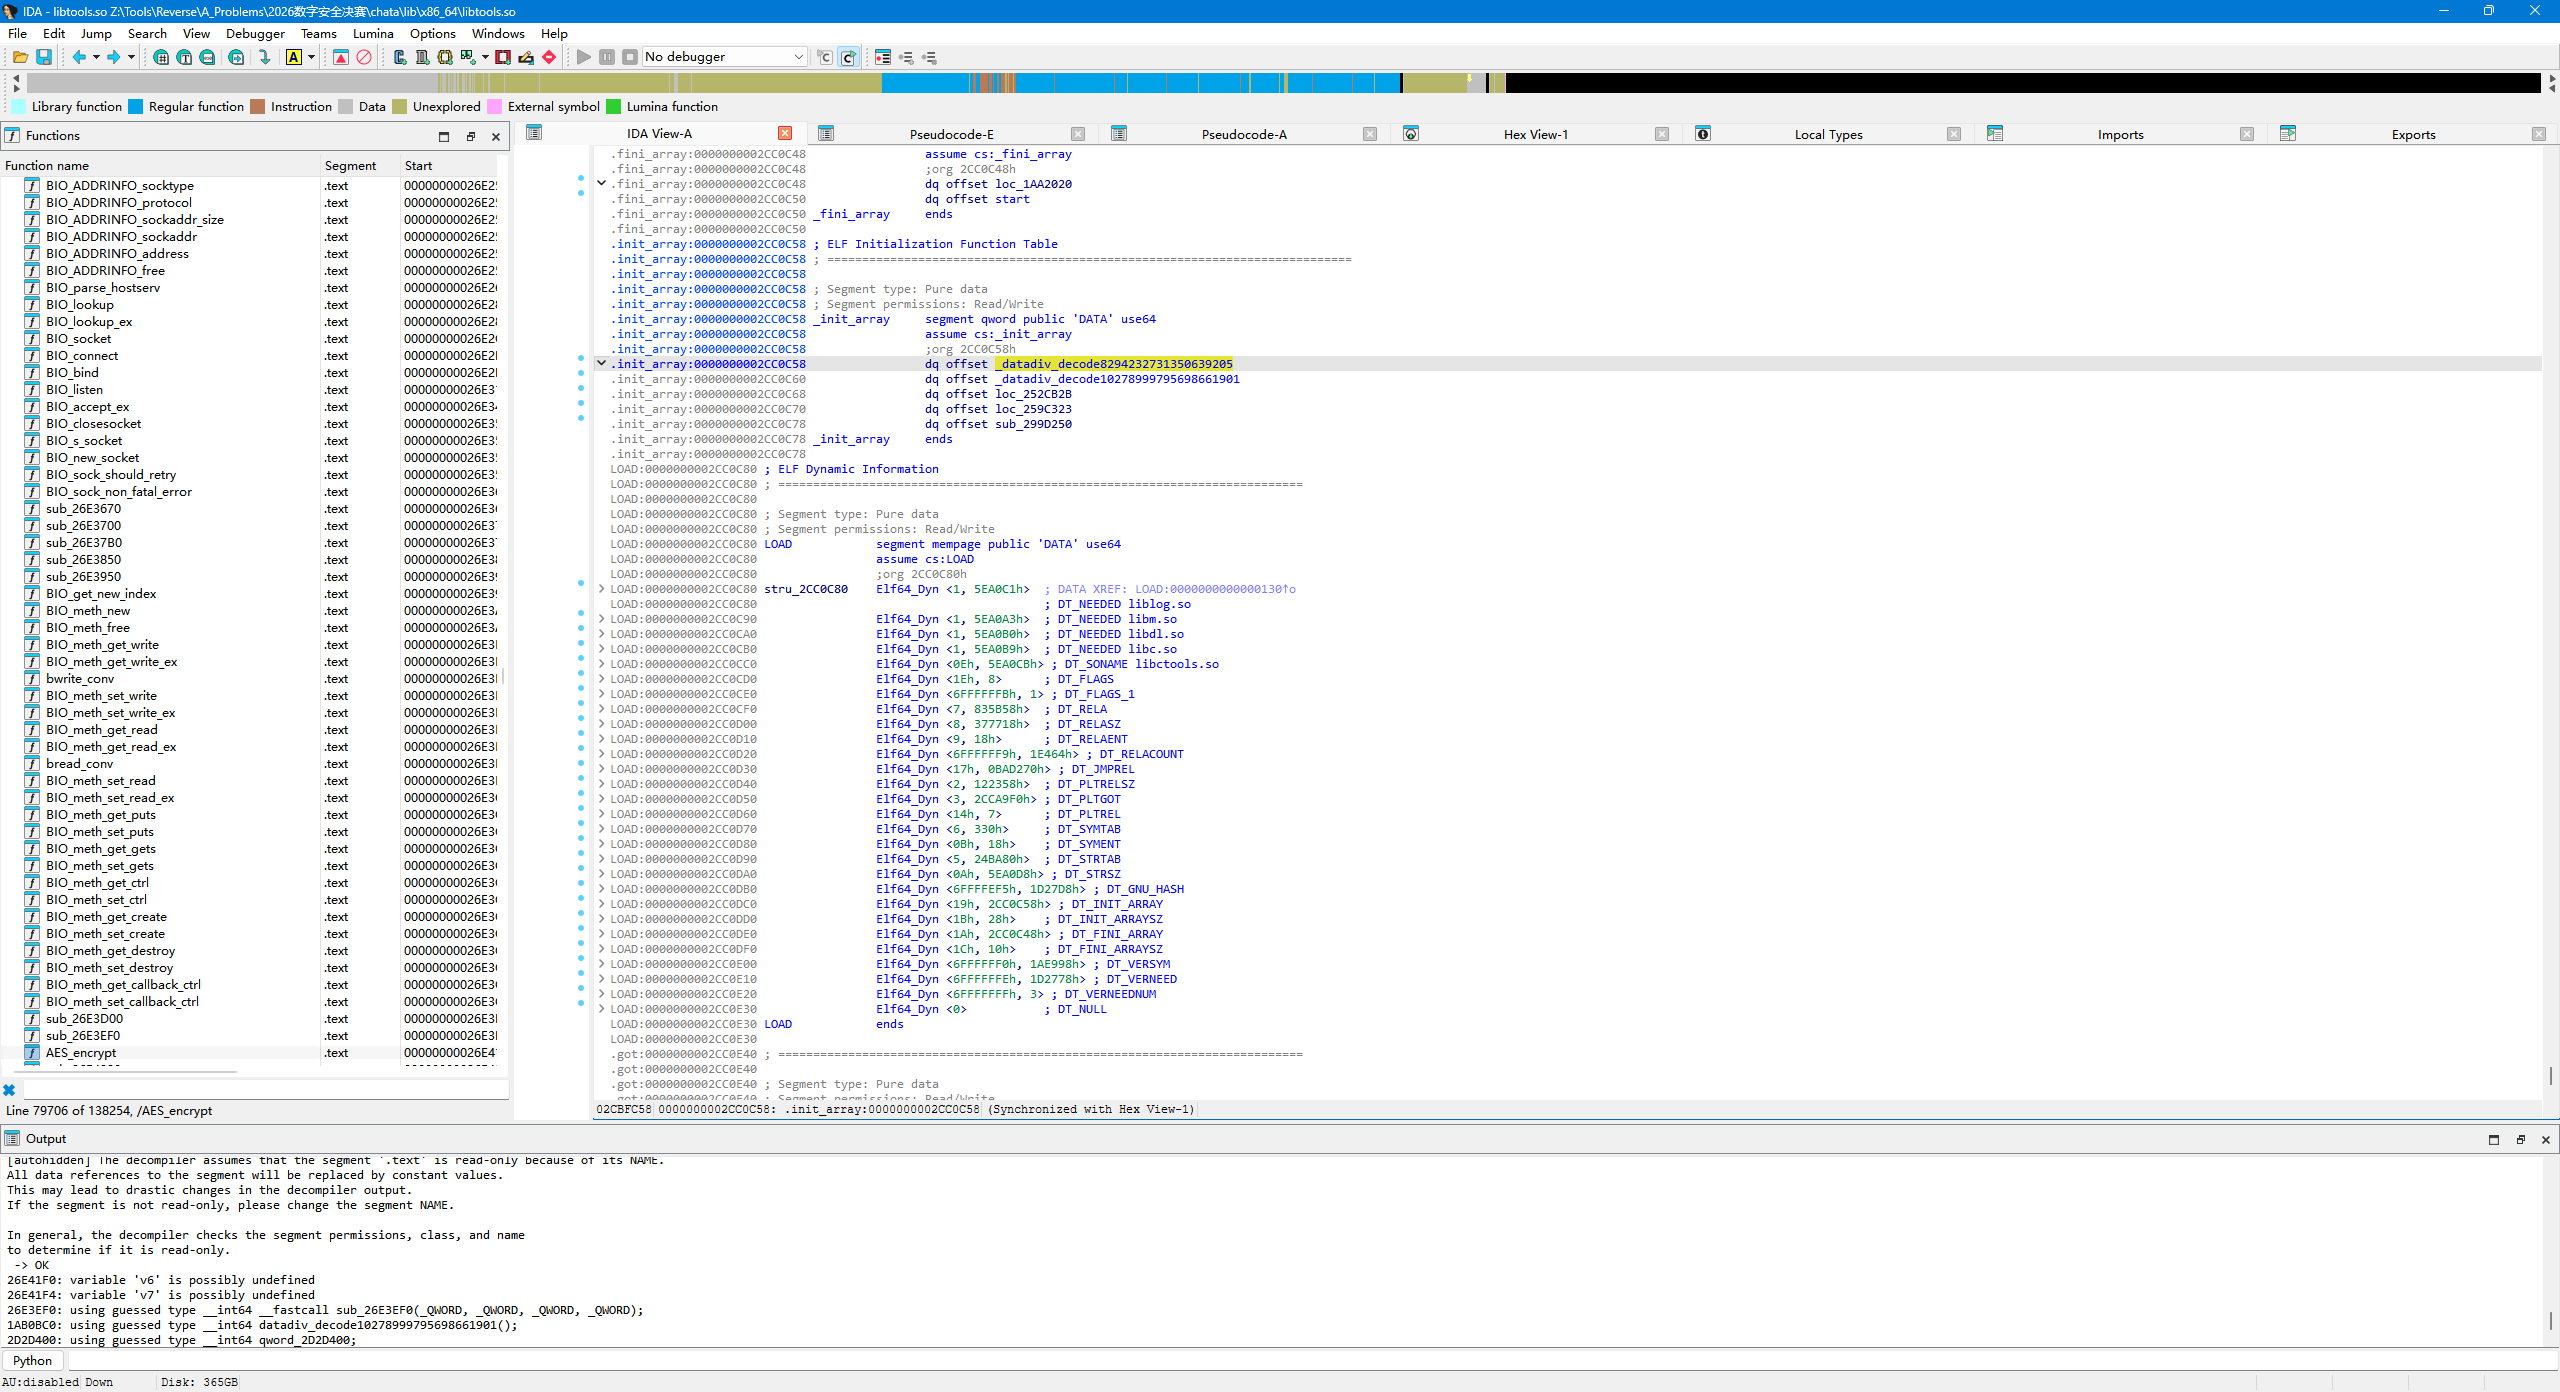Click the Open file folder icon
This screenshot has height=1392, width=2560.
coord(20,57)
